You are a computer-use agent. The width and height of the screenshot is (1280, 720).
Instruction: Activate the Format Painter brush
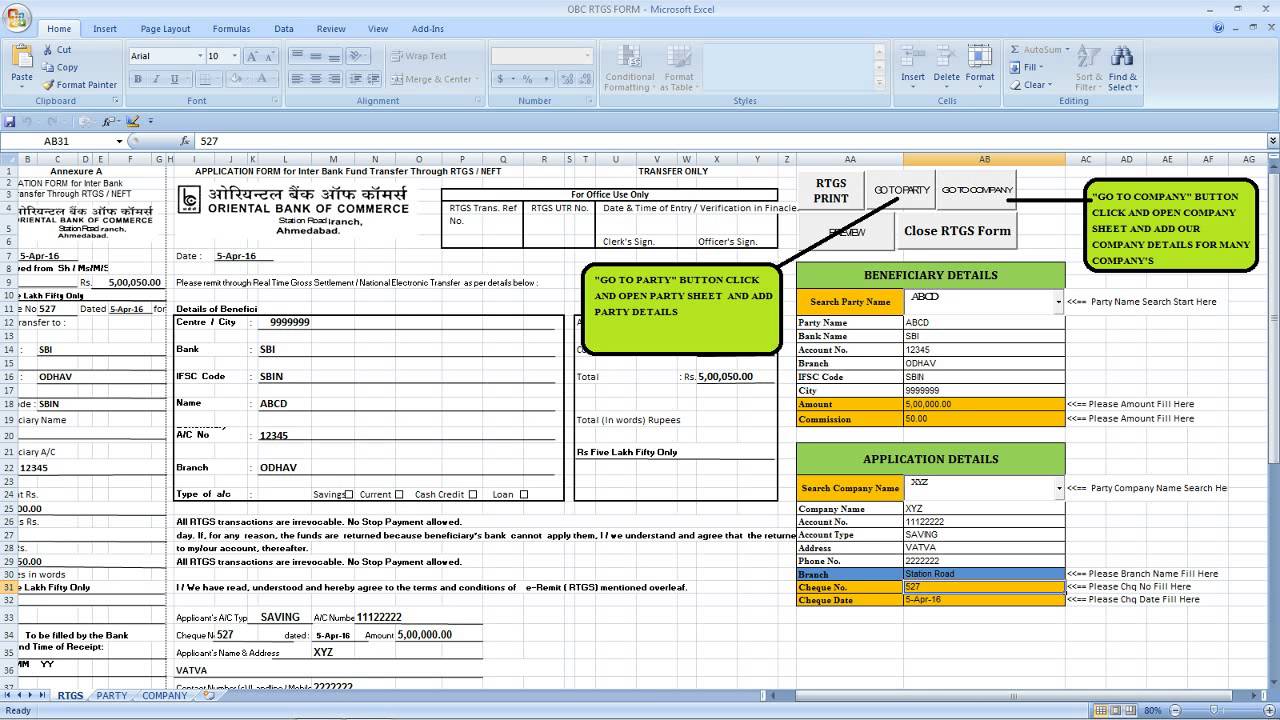click(48, 85)
